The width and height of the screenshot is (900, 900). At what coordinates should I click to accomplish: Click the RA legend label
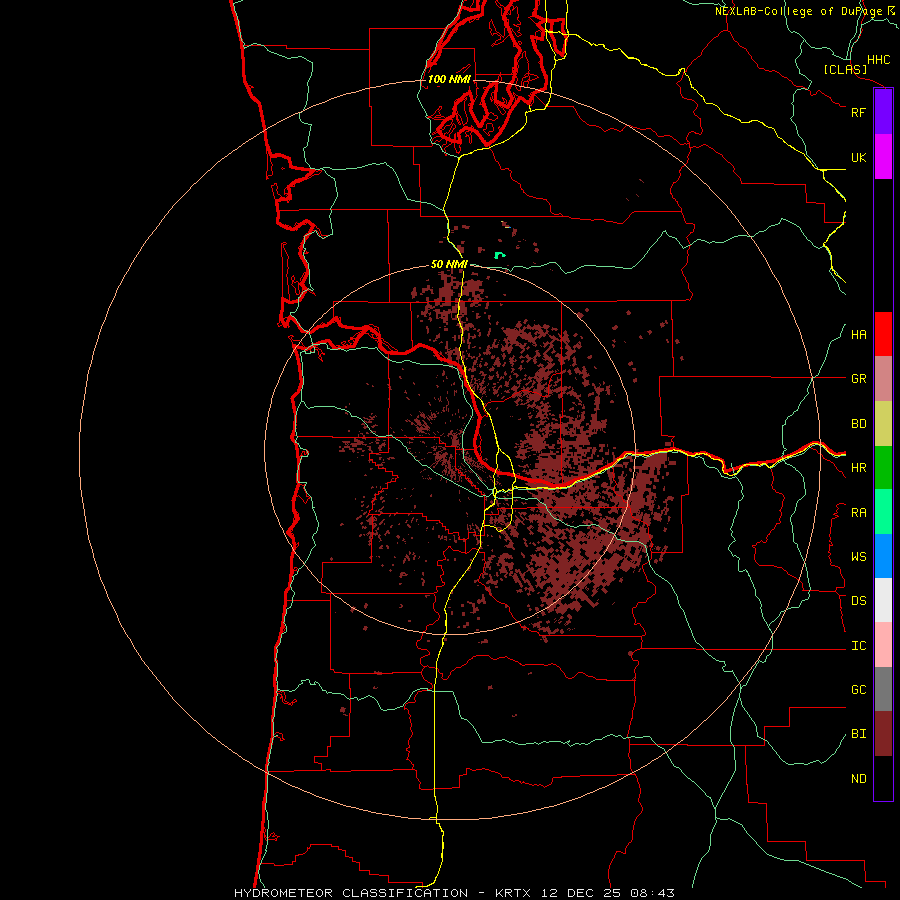pos(858,513)
